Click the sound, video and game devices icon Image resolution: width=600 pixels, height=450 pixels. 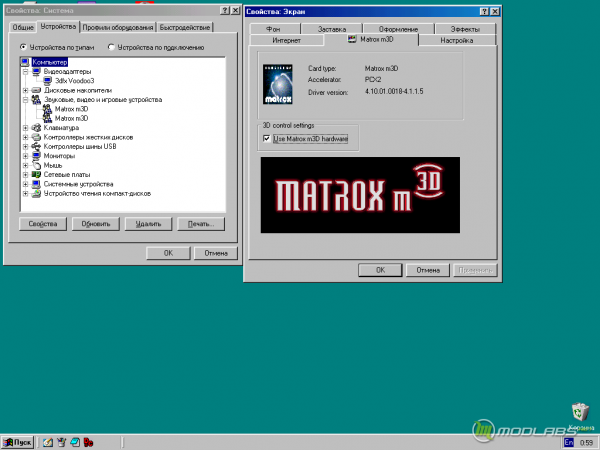pyautogui.click(x=36, y=99)
